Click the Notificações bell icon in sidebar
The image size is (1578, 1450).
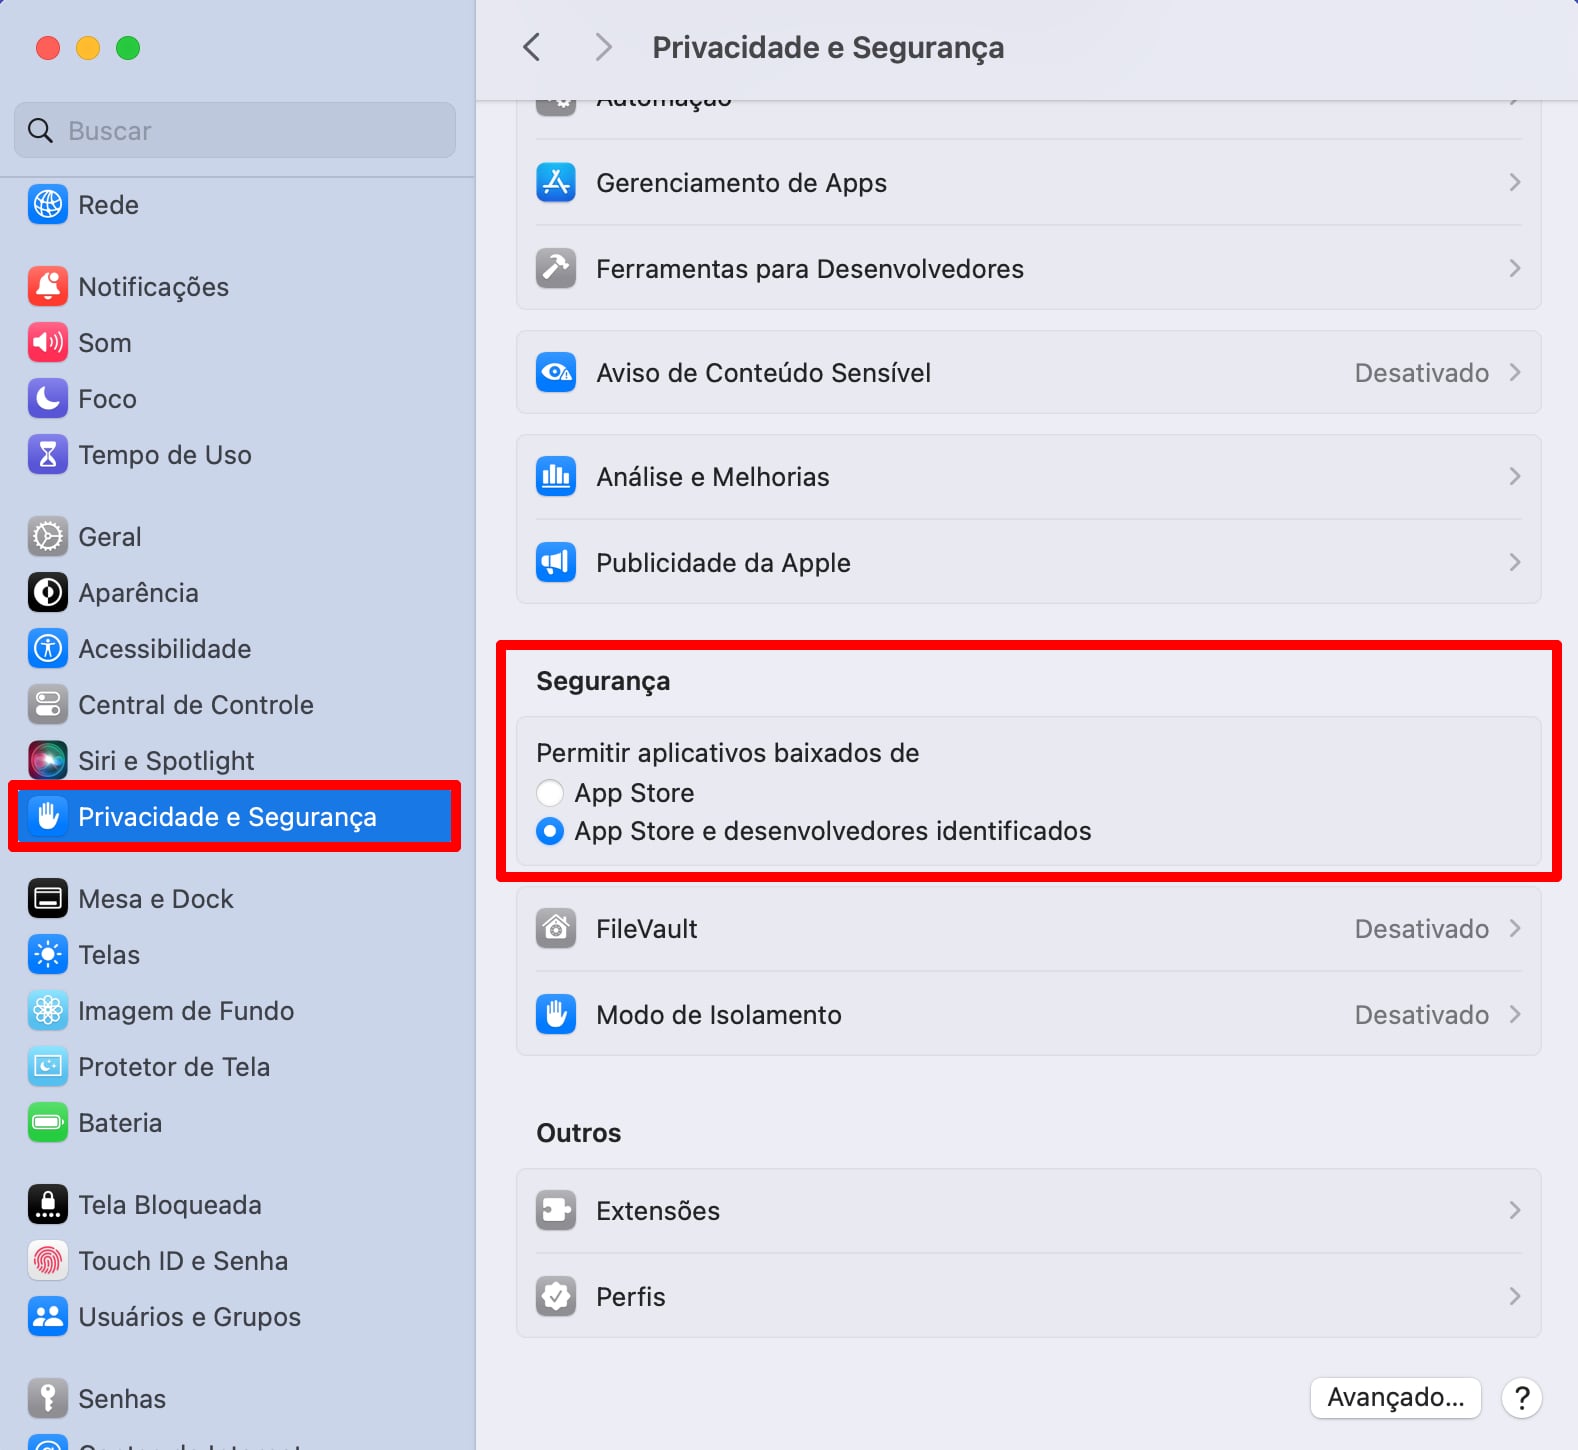coord(47,287)
